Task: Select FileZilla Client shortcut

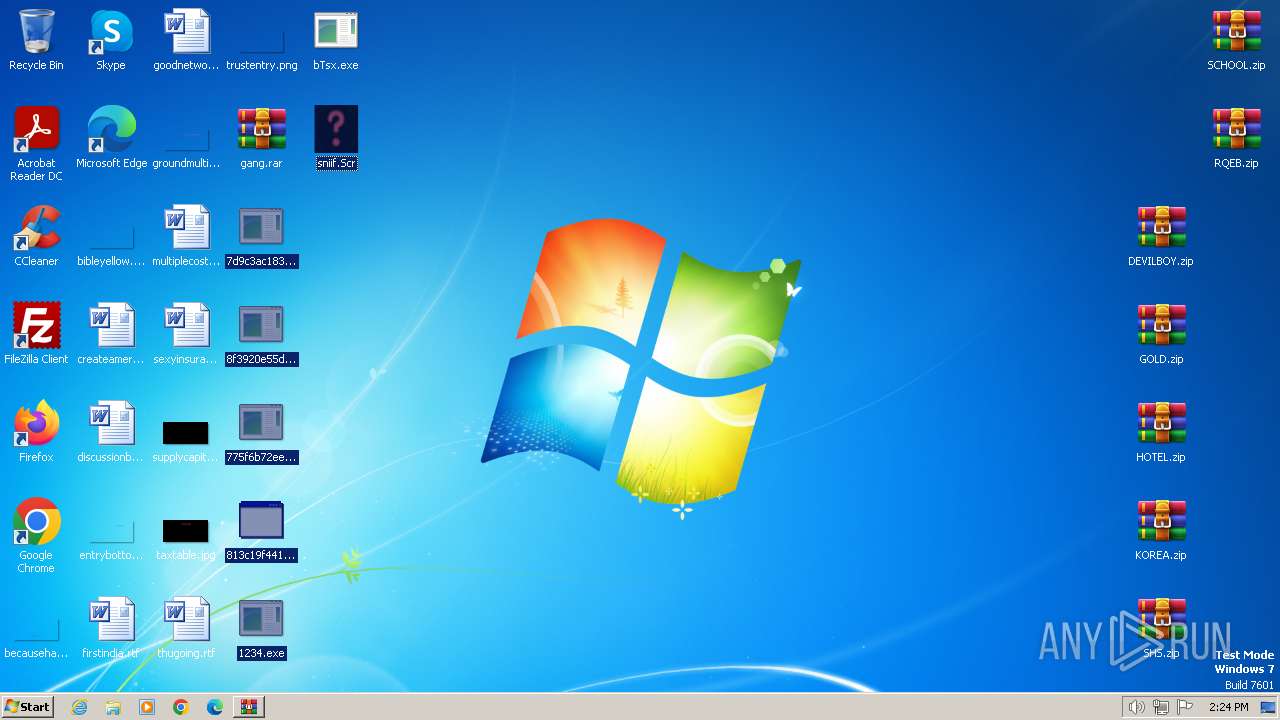Action: [36, 334]
